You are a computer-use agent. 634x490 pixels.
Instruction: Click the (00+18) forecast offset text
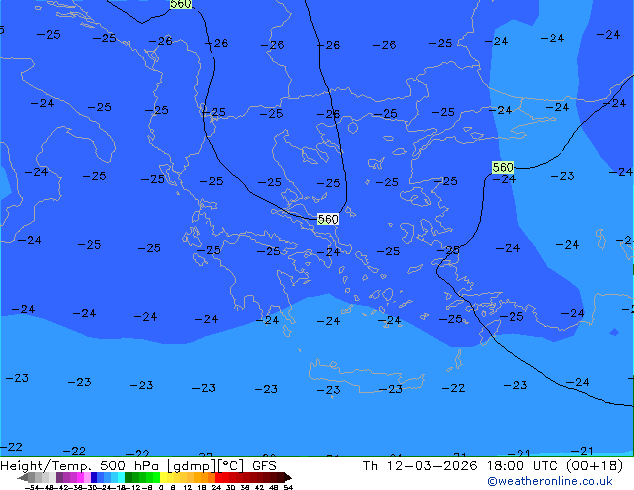[594, 466]
